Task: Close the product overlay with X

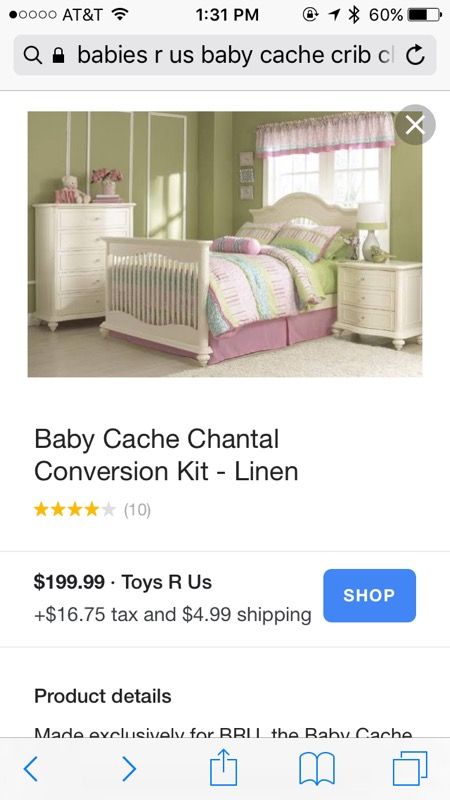Action: click(415, 124)
